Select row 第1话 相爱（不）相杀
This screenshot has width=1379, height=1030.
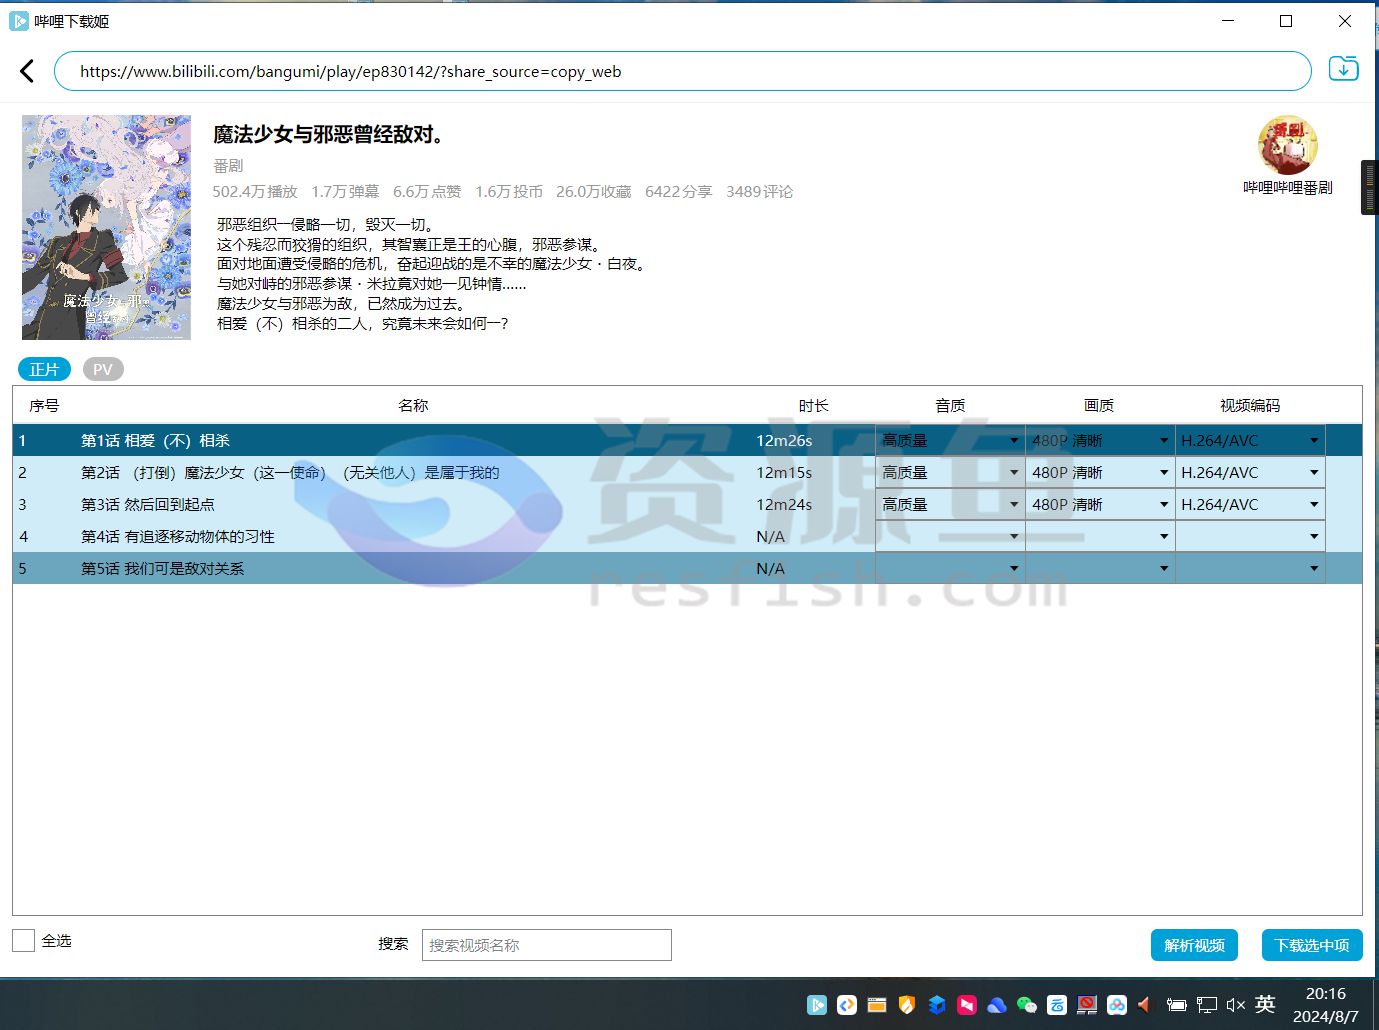tap(687, 440)
